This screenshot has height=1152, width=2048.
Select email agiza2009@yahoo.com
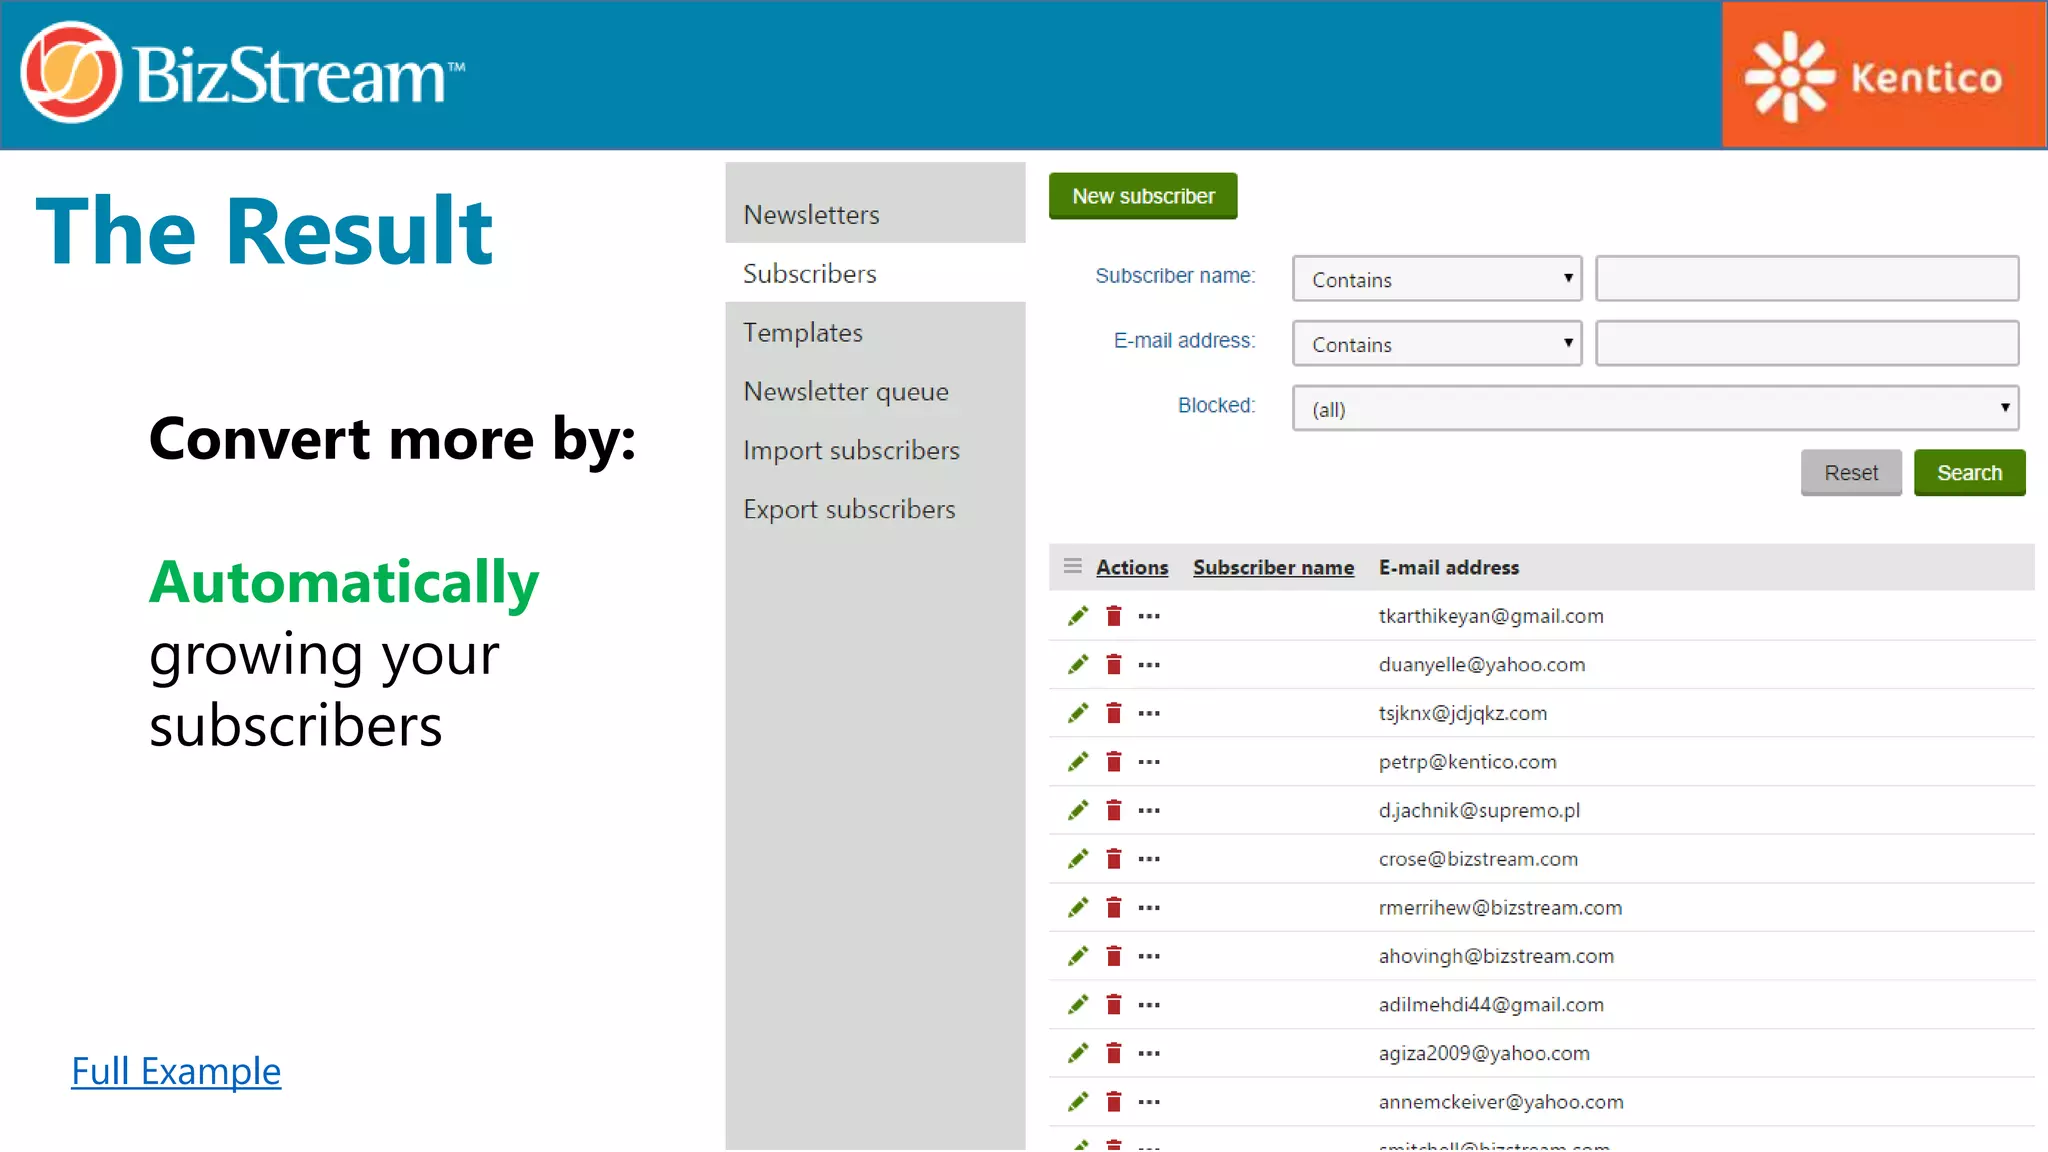tap(1484, 1053)
